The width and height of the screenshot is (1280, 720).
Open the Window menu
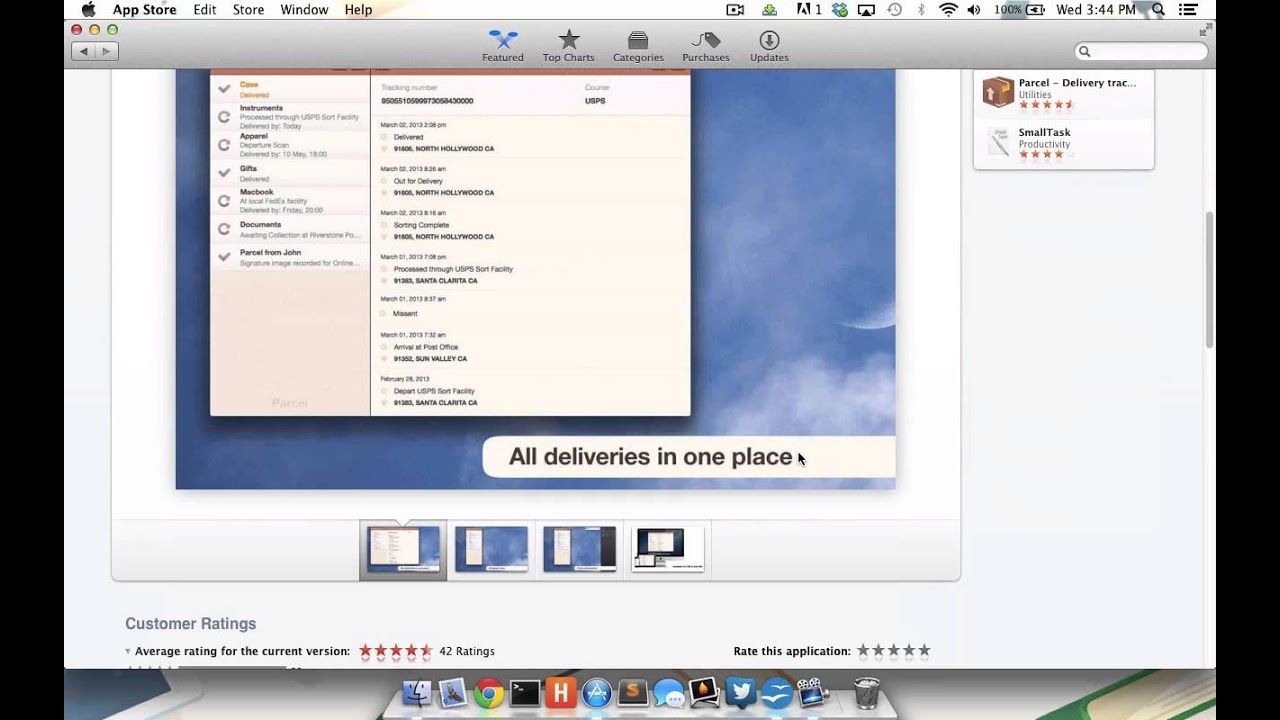pyautogui.click(x=304, y=9)
